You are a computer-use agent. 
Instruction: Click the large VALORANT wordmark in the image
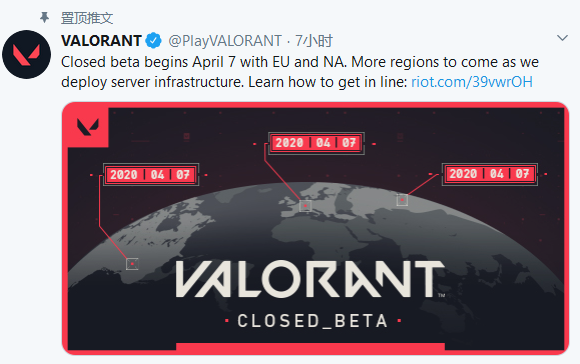pos(310,279)
